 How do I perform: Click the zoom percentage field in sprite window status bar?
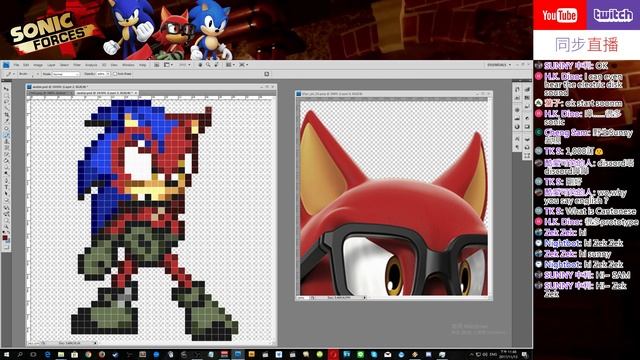(x=34, y=343)
